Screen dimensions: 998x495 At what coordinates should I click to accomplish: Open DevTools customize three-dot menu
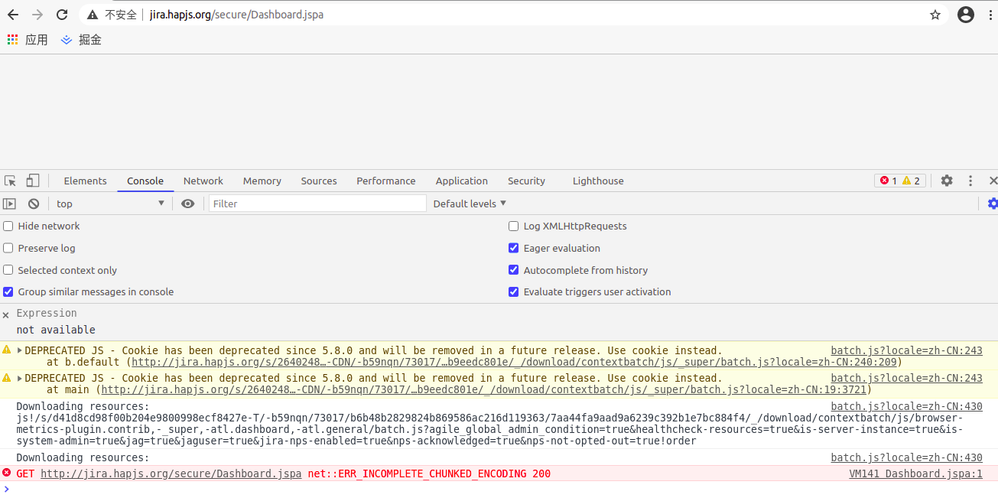pyautogui.click(x=971, y=181)
